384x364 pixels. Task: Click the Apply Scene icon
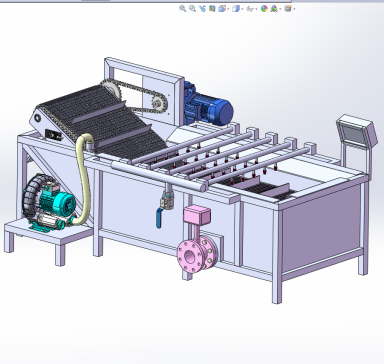click(x=274, y=9)
